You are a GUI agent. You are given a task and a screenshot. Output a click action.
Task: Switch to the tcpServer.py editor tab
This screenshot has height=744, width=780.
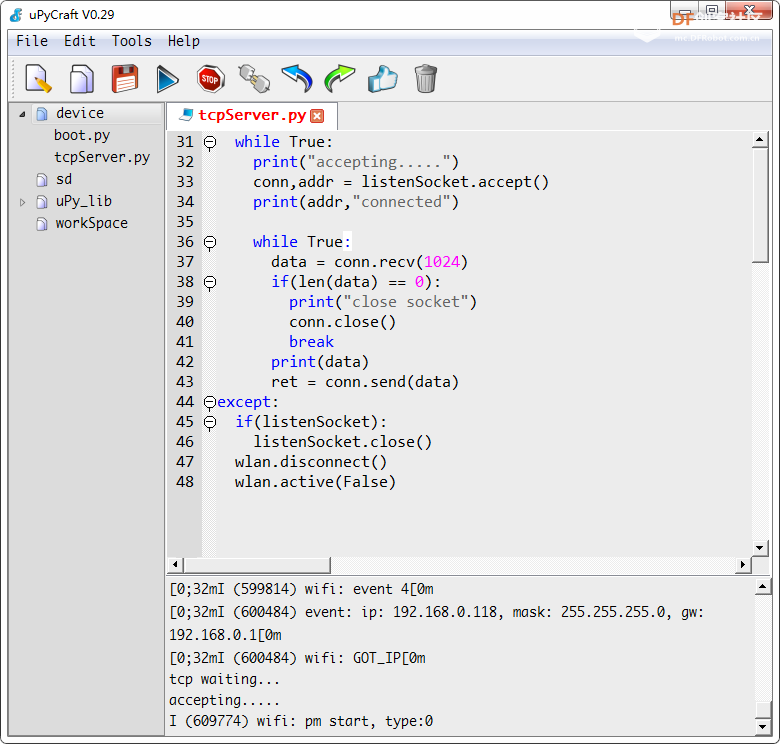(x=252, y=116)
